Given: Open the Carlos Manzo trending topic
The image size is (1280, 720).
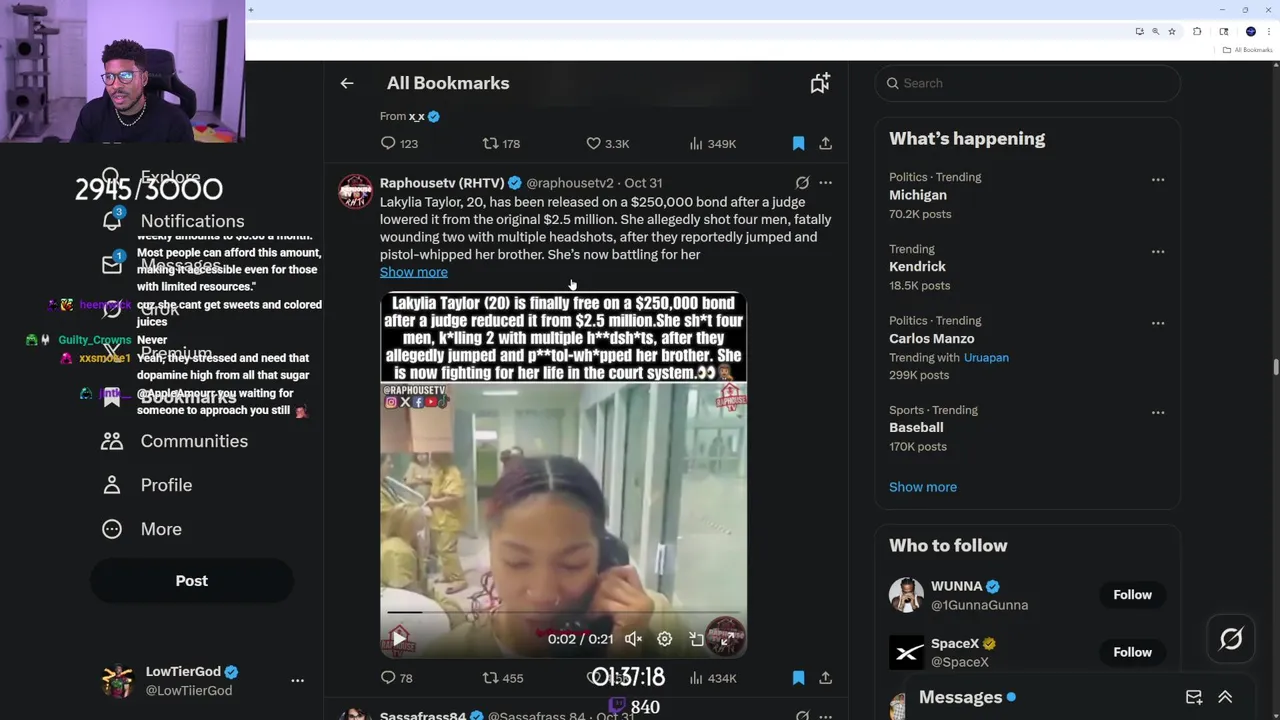Looking at the screenshot, I should coord(932,339).
